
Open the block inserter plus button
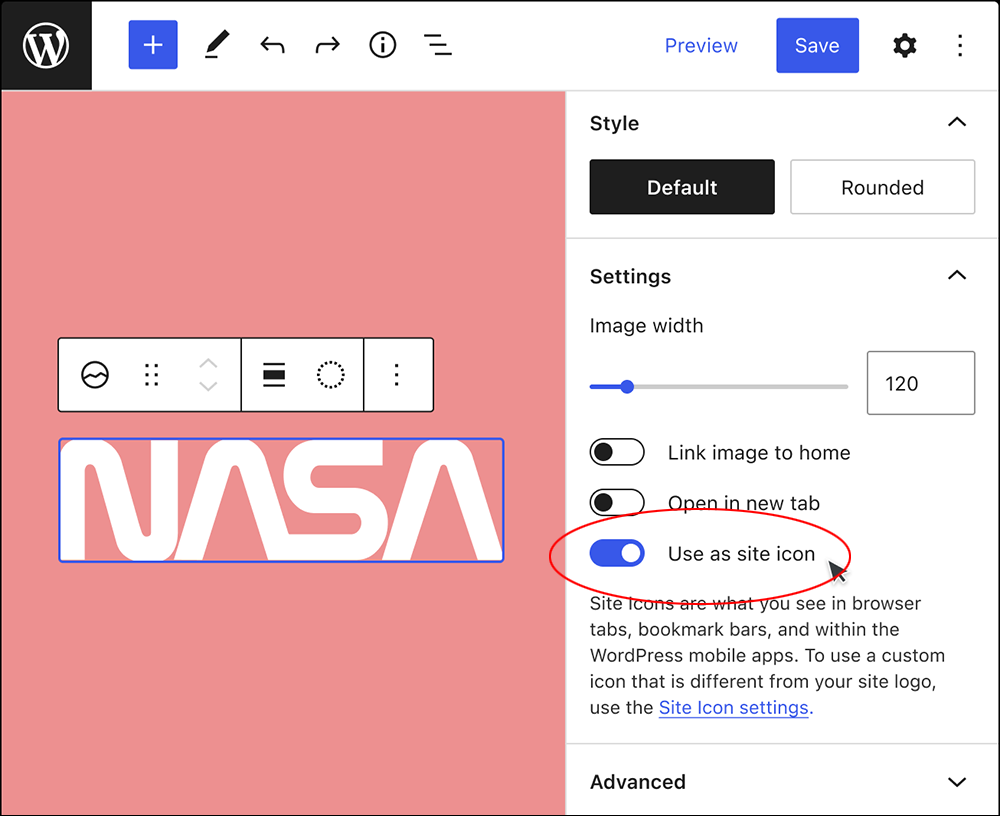(153, 45)
